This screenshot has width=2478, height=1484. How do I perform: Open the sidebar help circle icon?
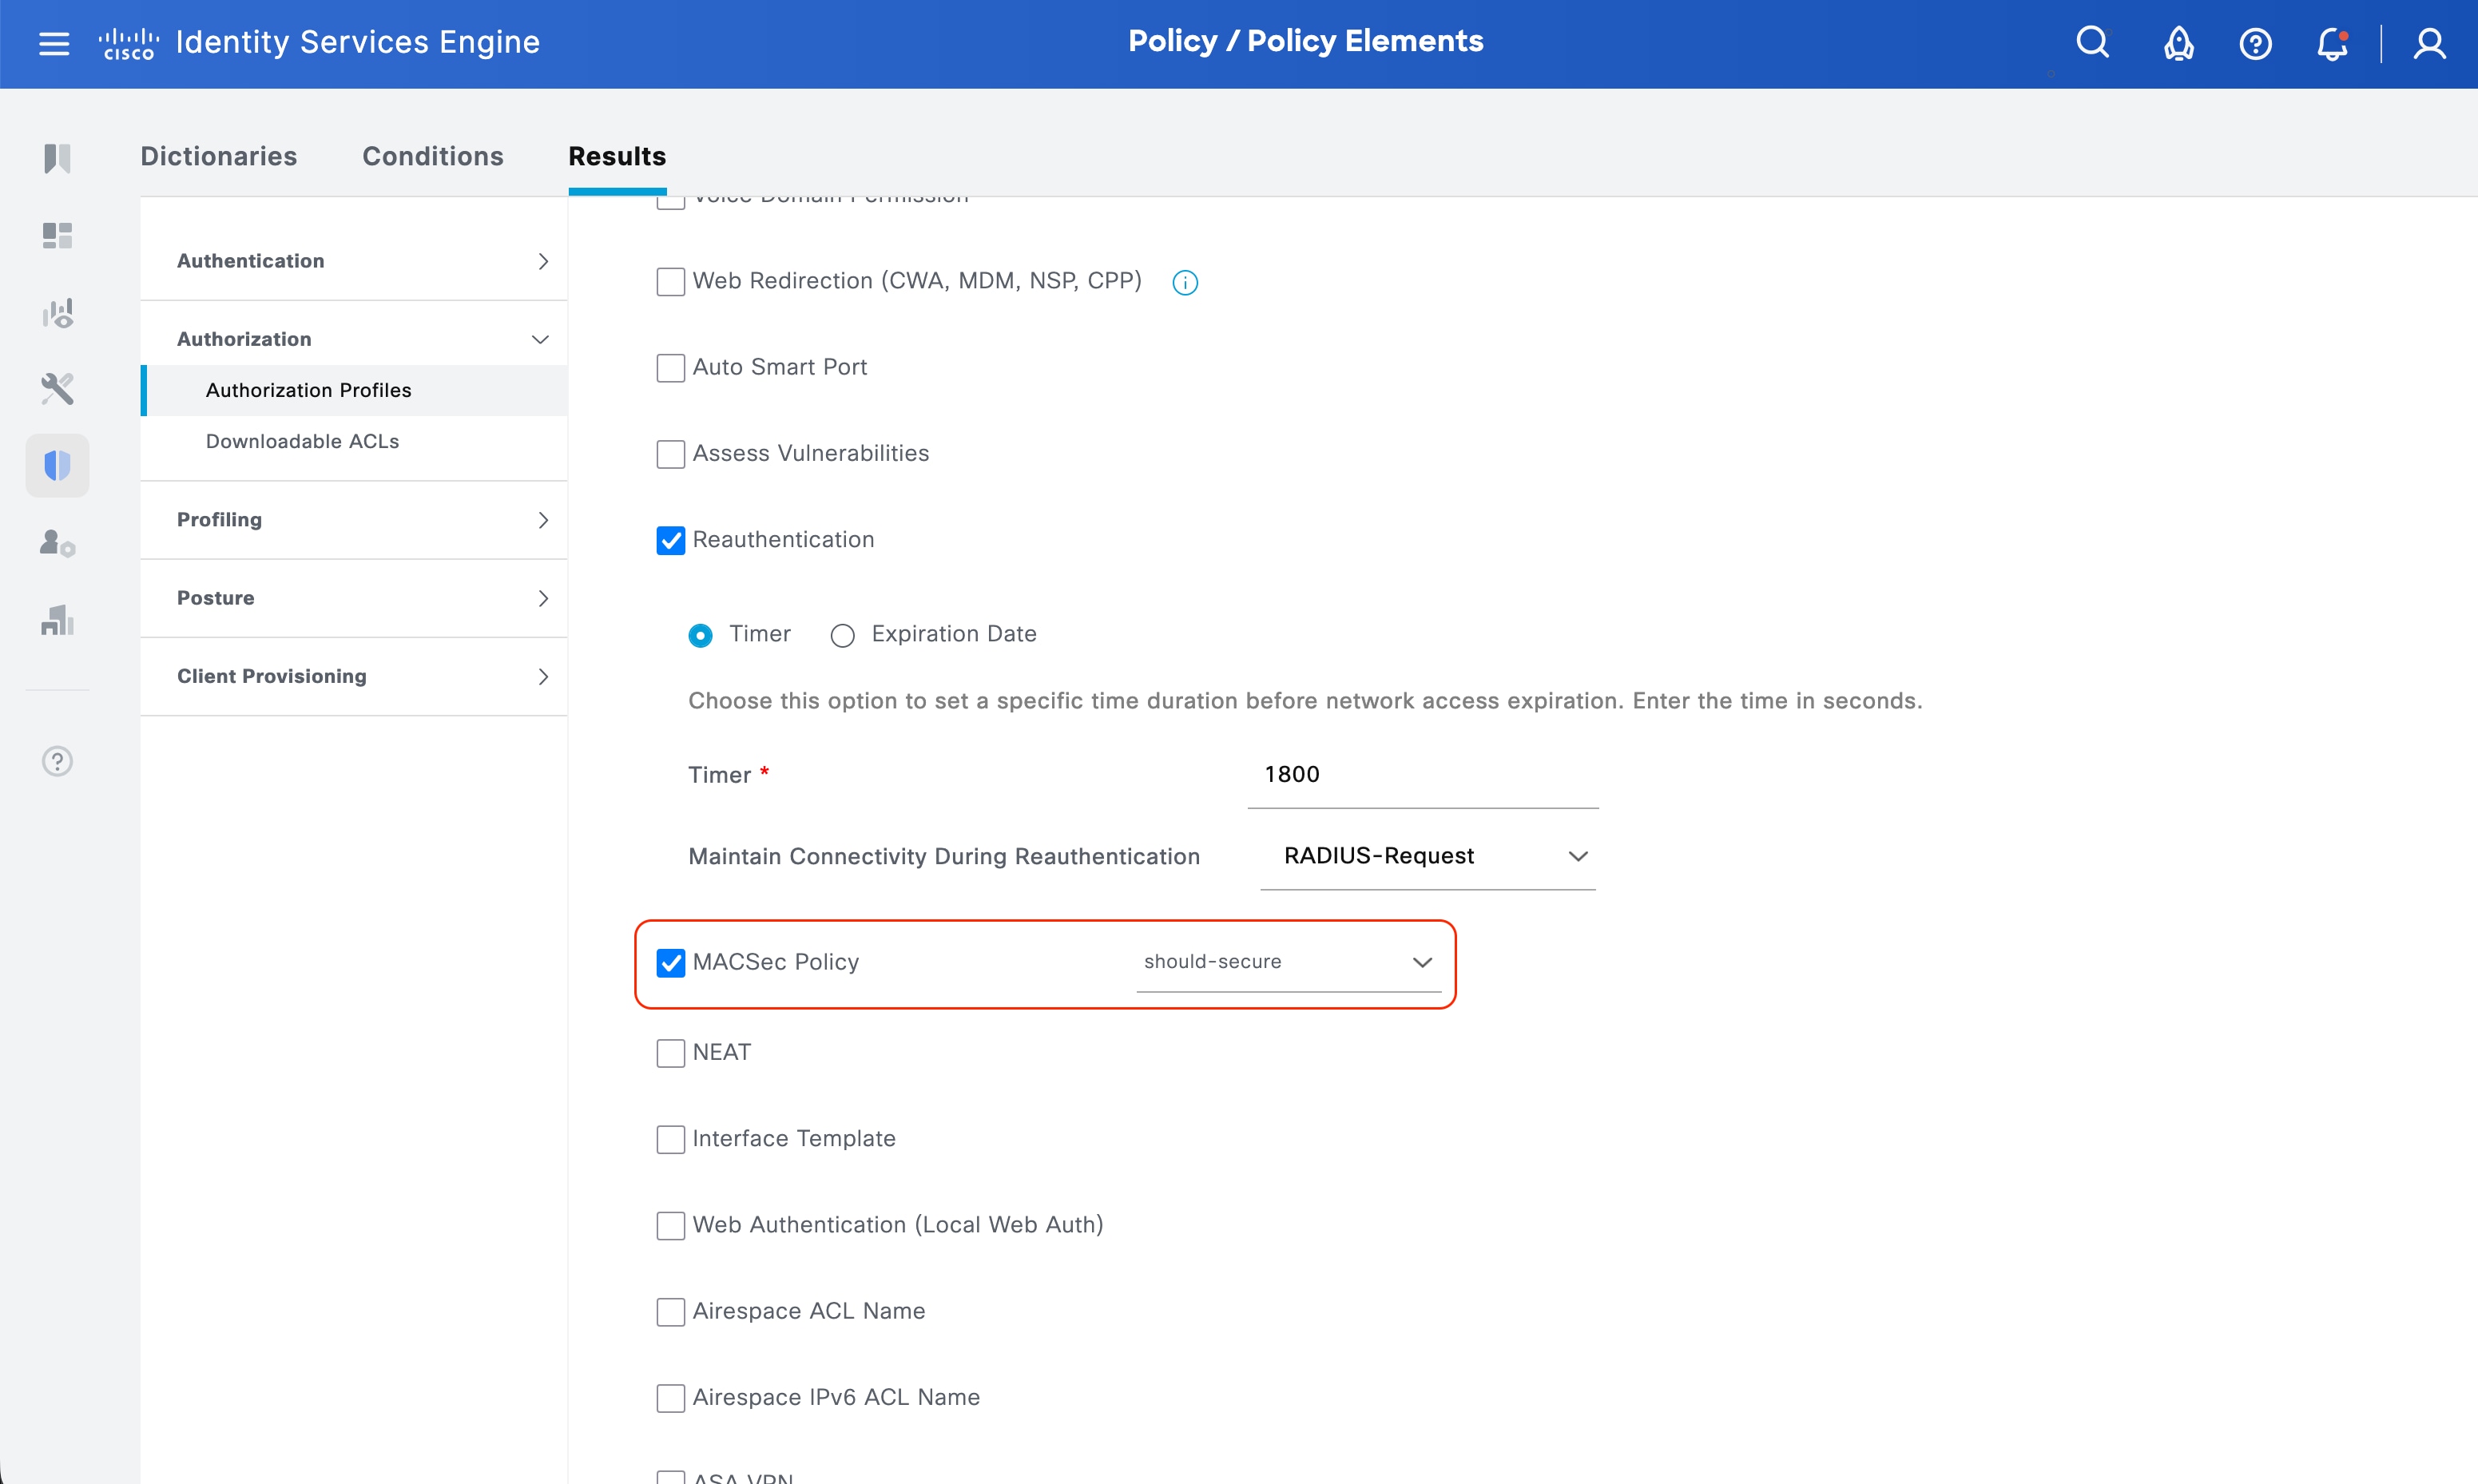pos(57,761)
